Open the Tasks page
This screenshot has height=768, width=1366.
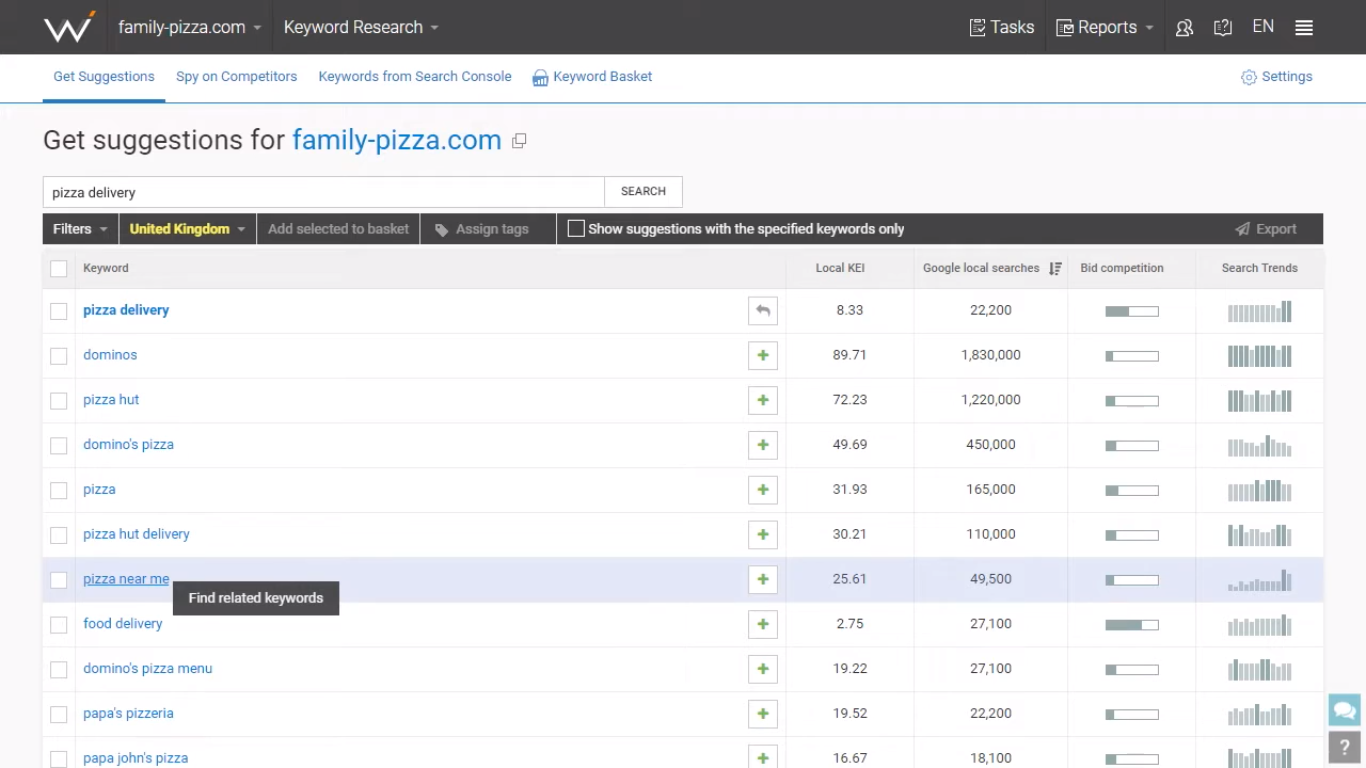point(1002,27)
